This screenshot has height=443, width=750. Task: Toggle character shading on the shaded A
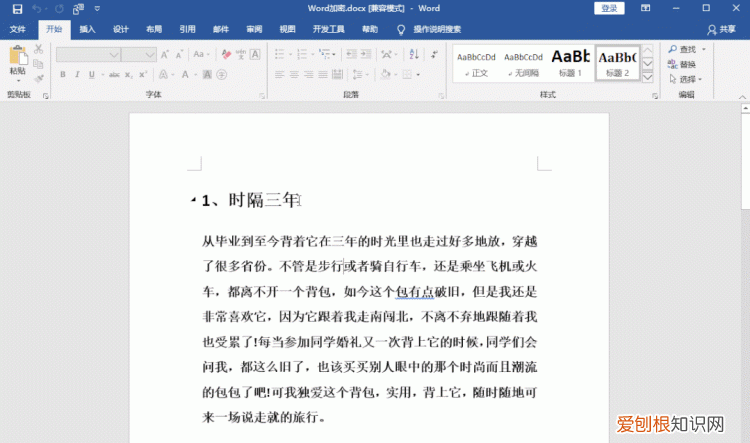pos(207,75)
